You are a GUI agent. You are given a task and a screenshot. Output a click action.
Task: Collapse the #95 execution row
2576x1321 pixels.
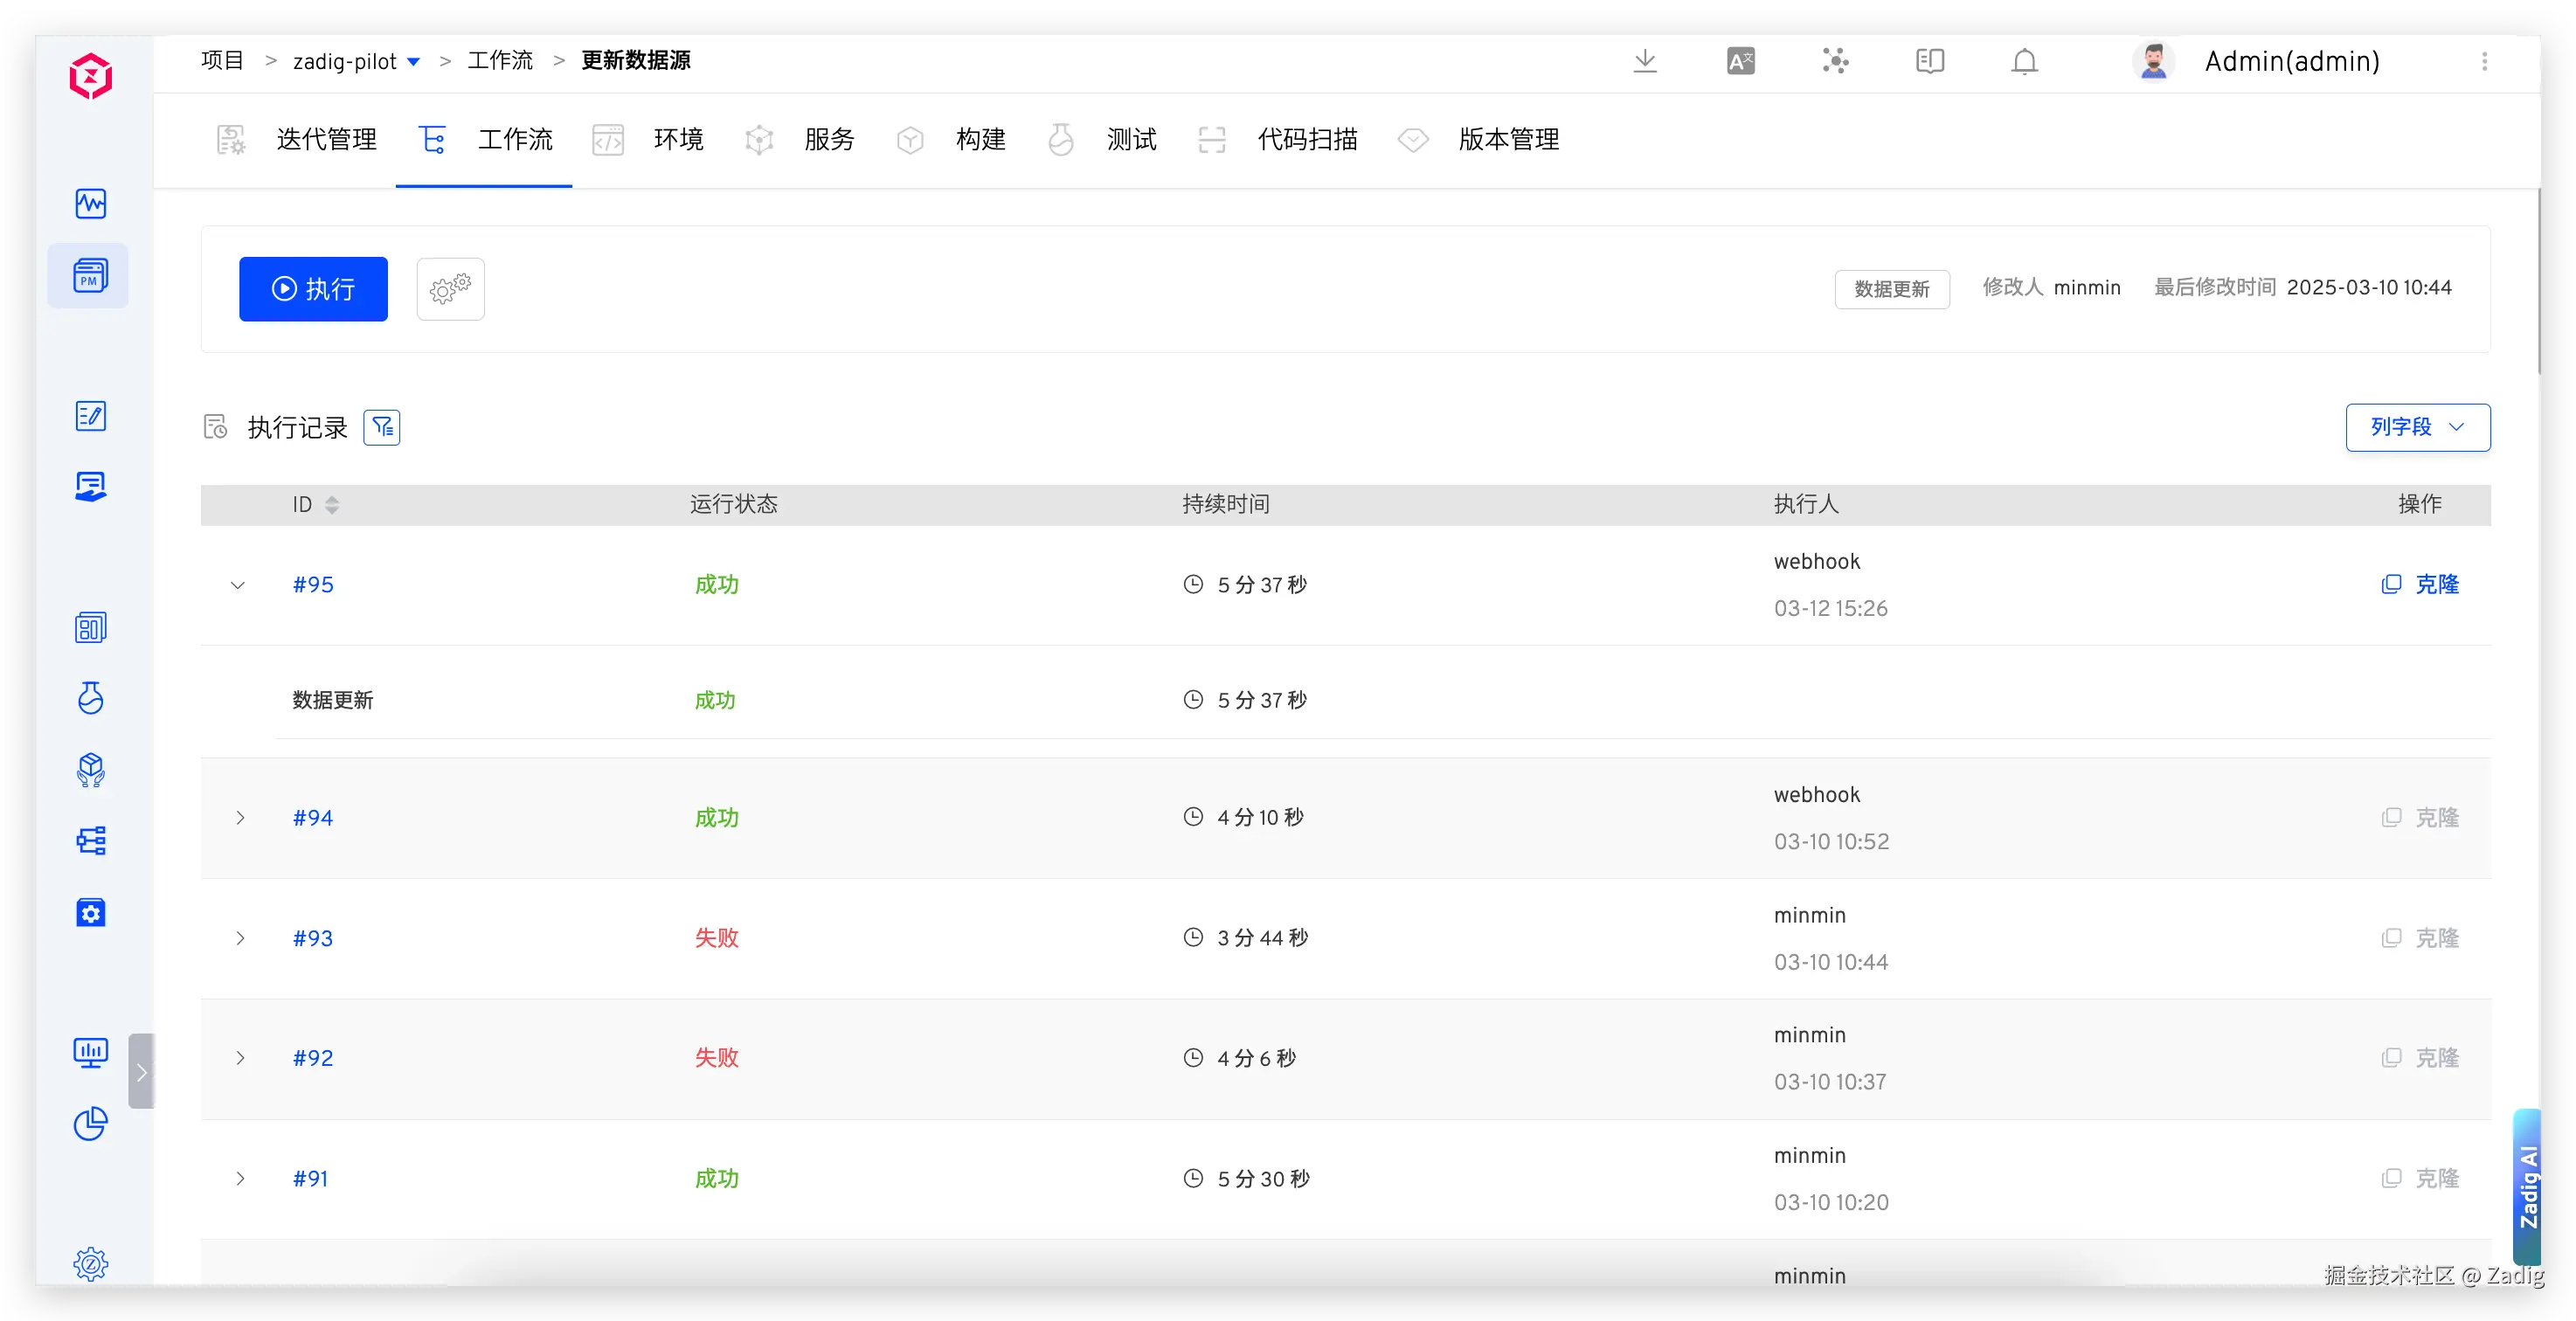pyautogui.click(x=238, y=585)
